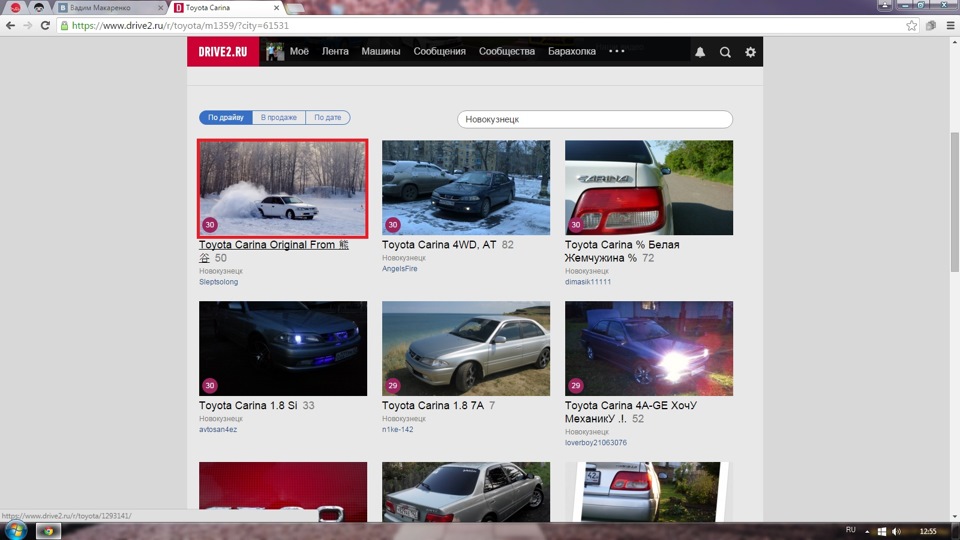Click the Chrome icon in the taskbar
960x540 pixels.
pyautogui.click(x=48, y=531)
